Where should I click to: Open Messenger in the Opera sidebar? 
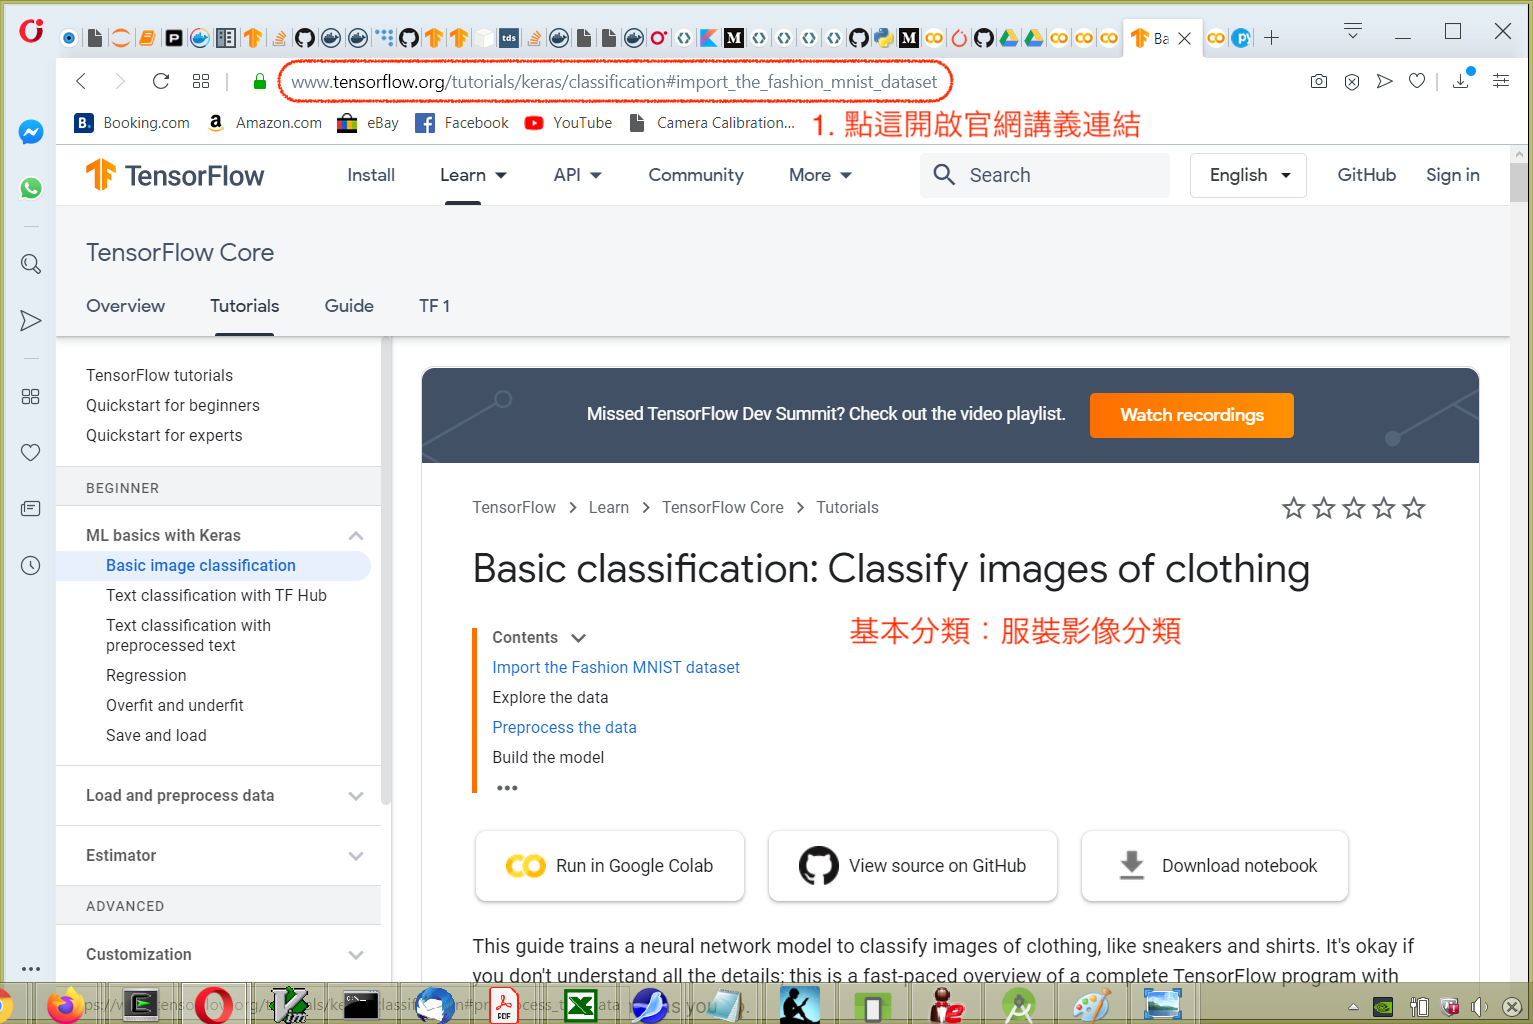[x=31, y=132]
